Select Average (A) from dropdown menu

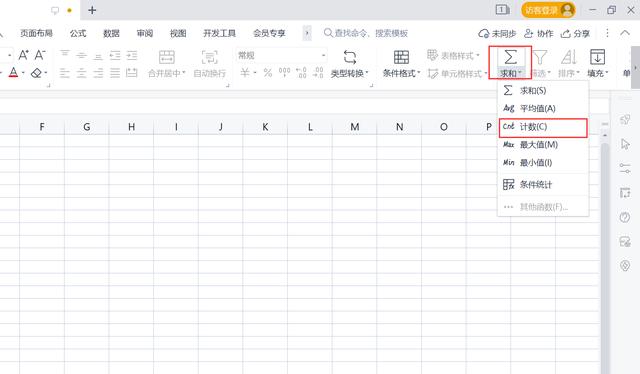(x=543, y=109)
